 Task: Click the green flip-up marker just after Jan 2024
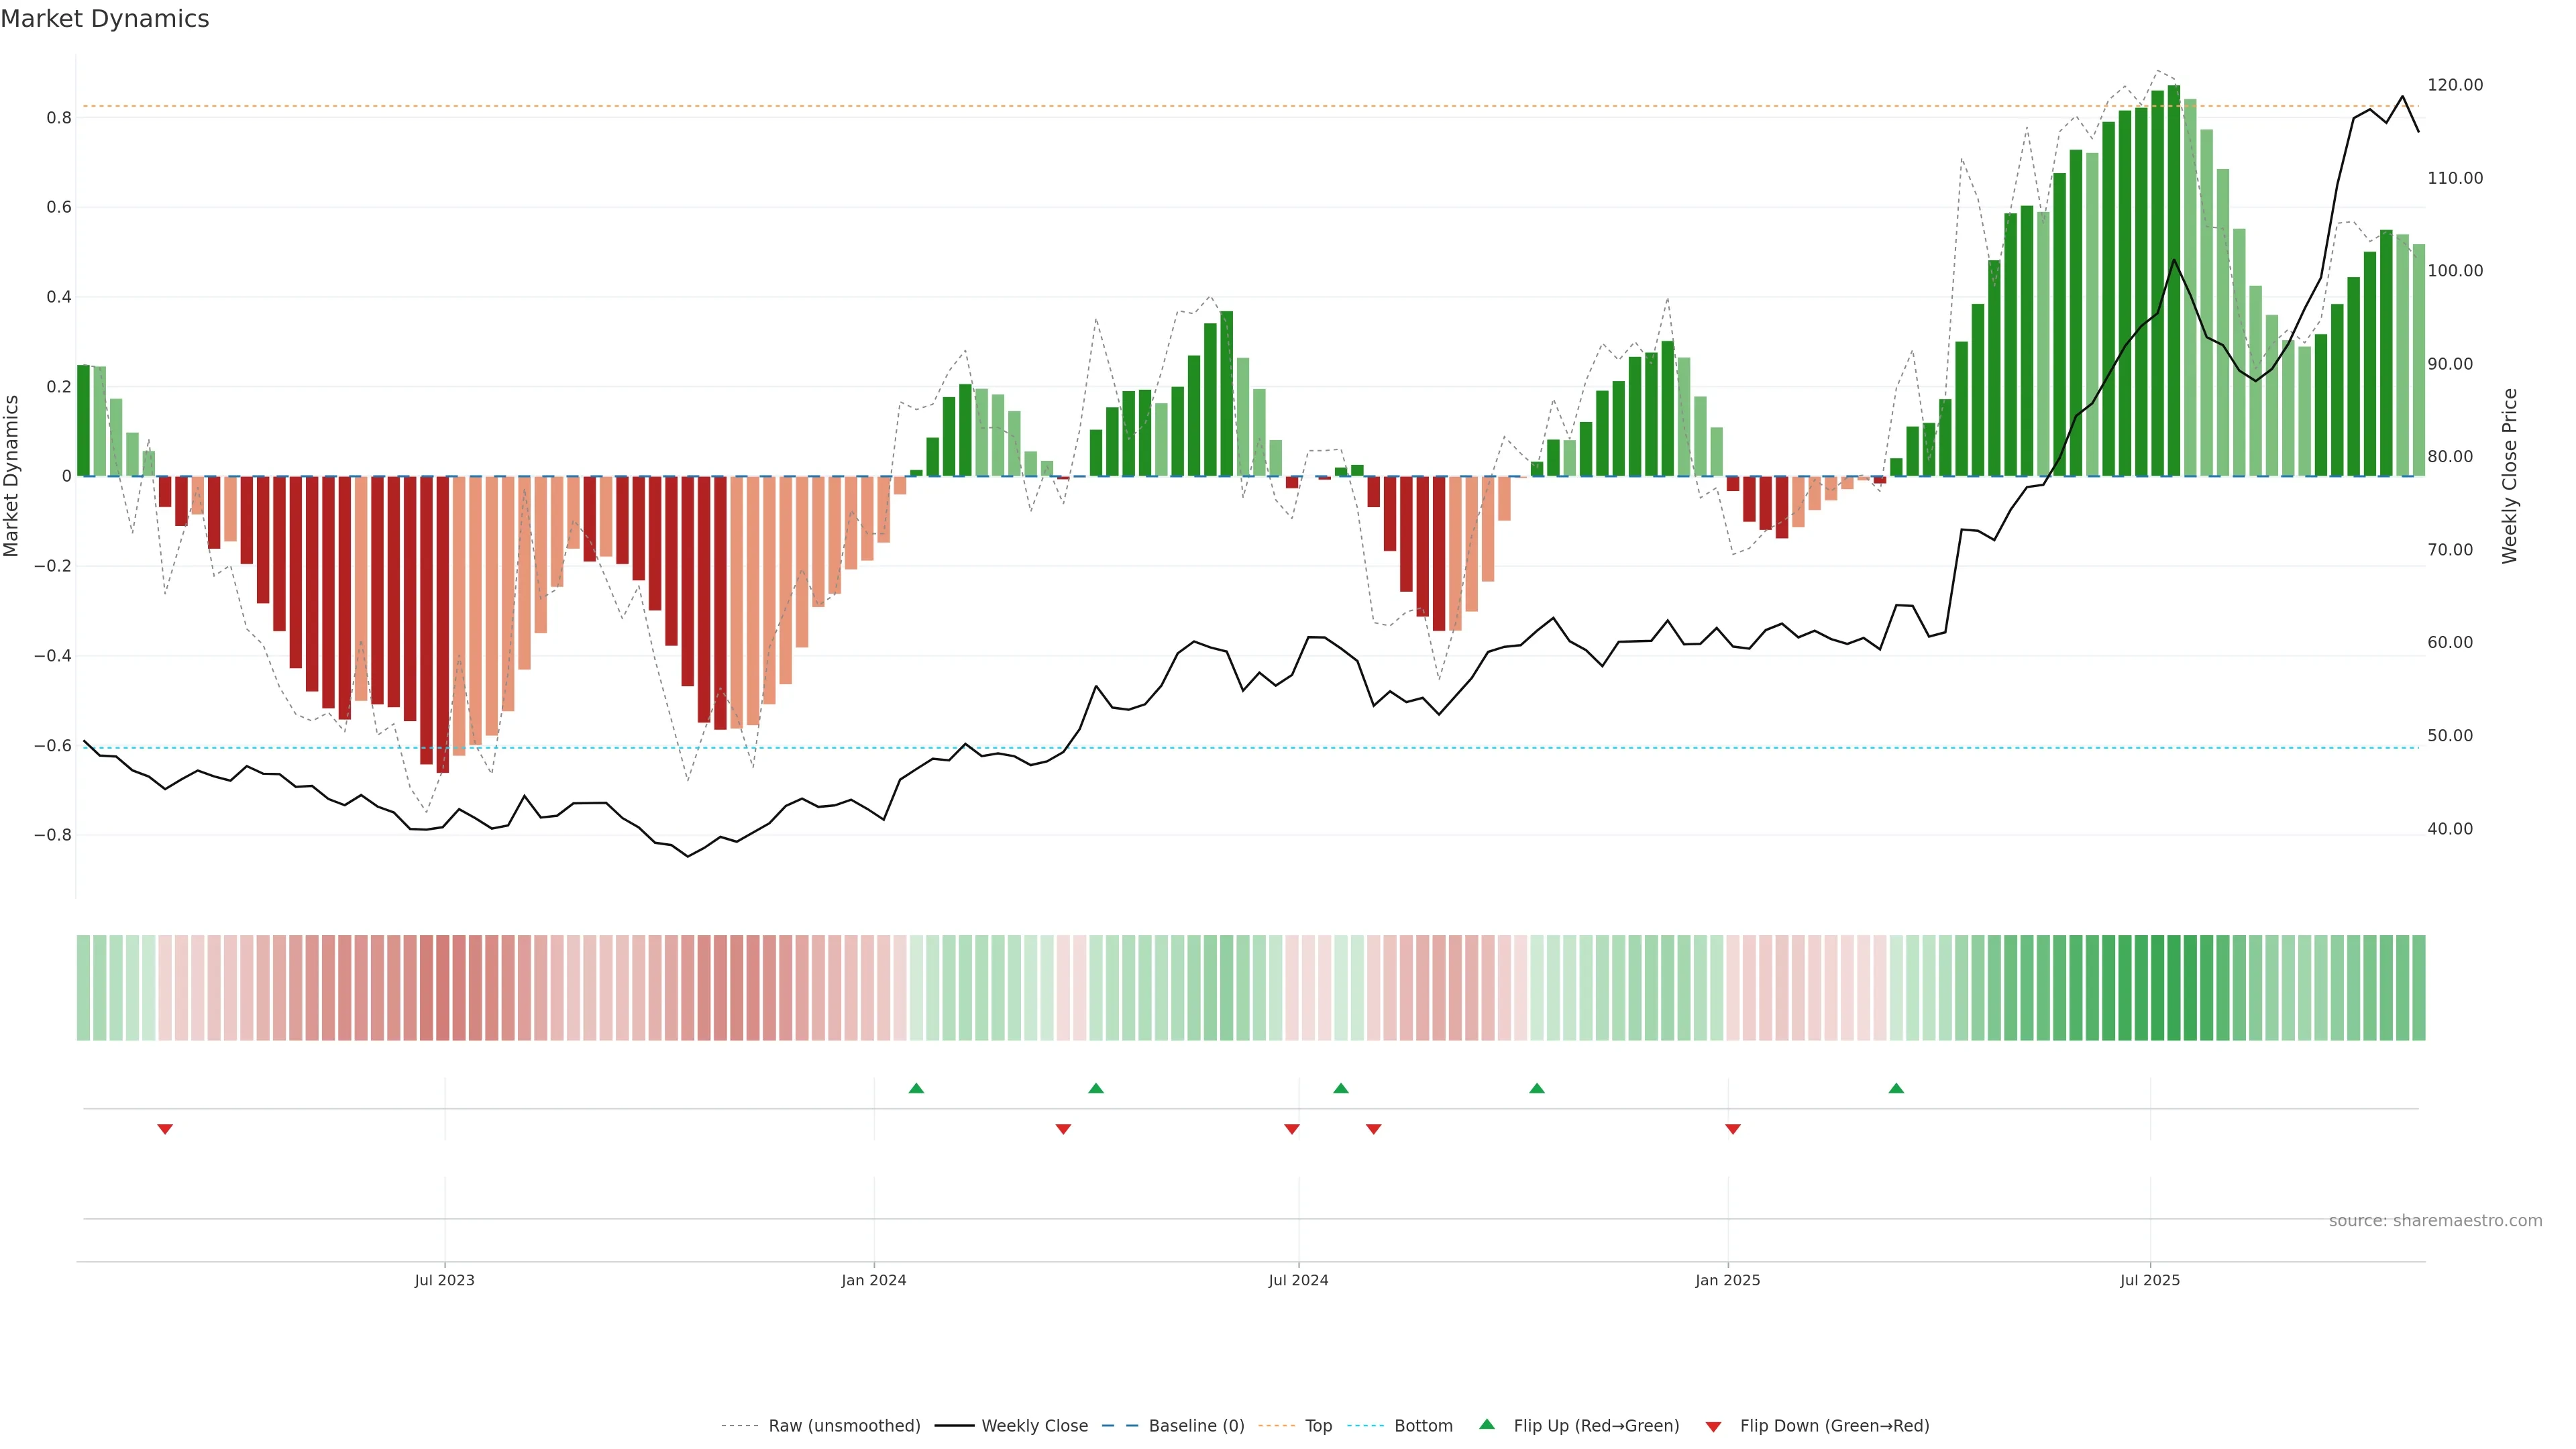pyautogui.click(x=916, y=1088)
